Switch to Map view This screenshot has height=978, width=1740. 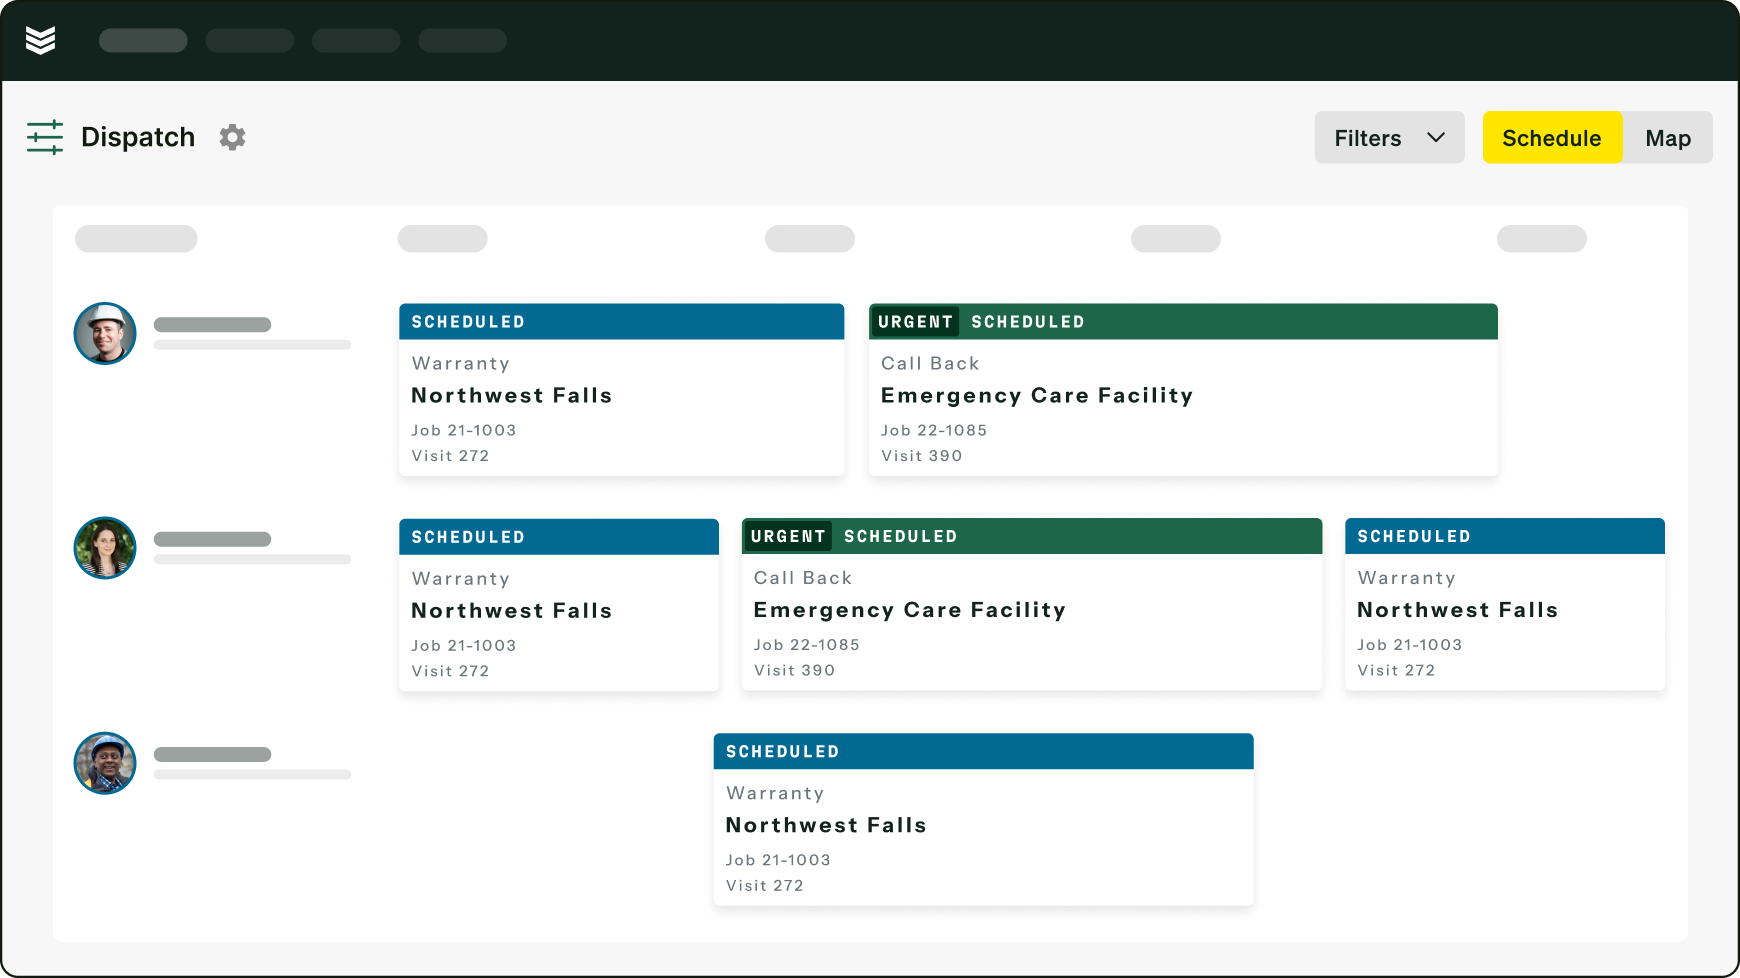(x=1667, y=137)
